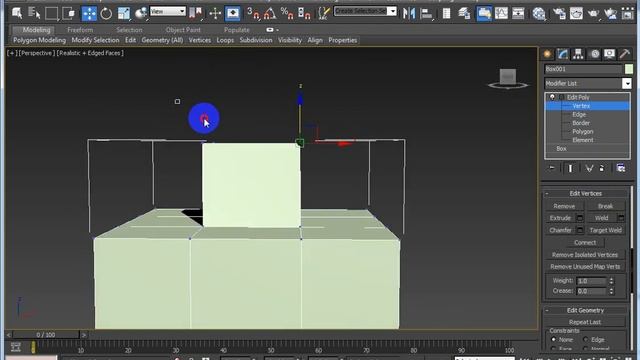The image size is (640, 360).
Task: Toggle the Graphite Modeling ribbon icon
Action: [x=484, y=13]
